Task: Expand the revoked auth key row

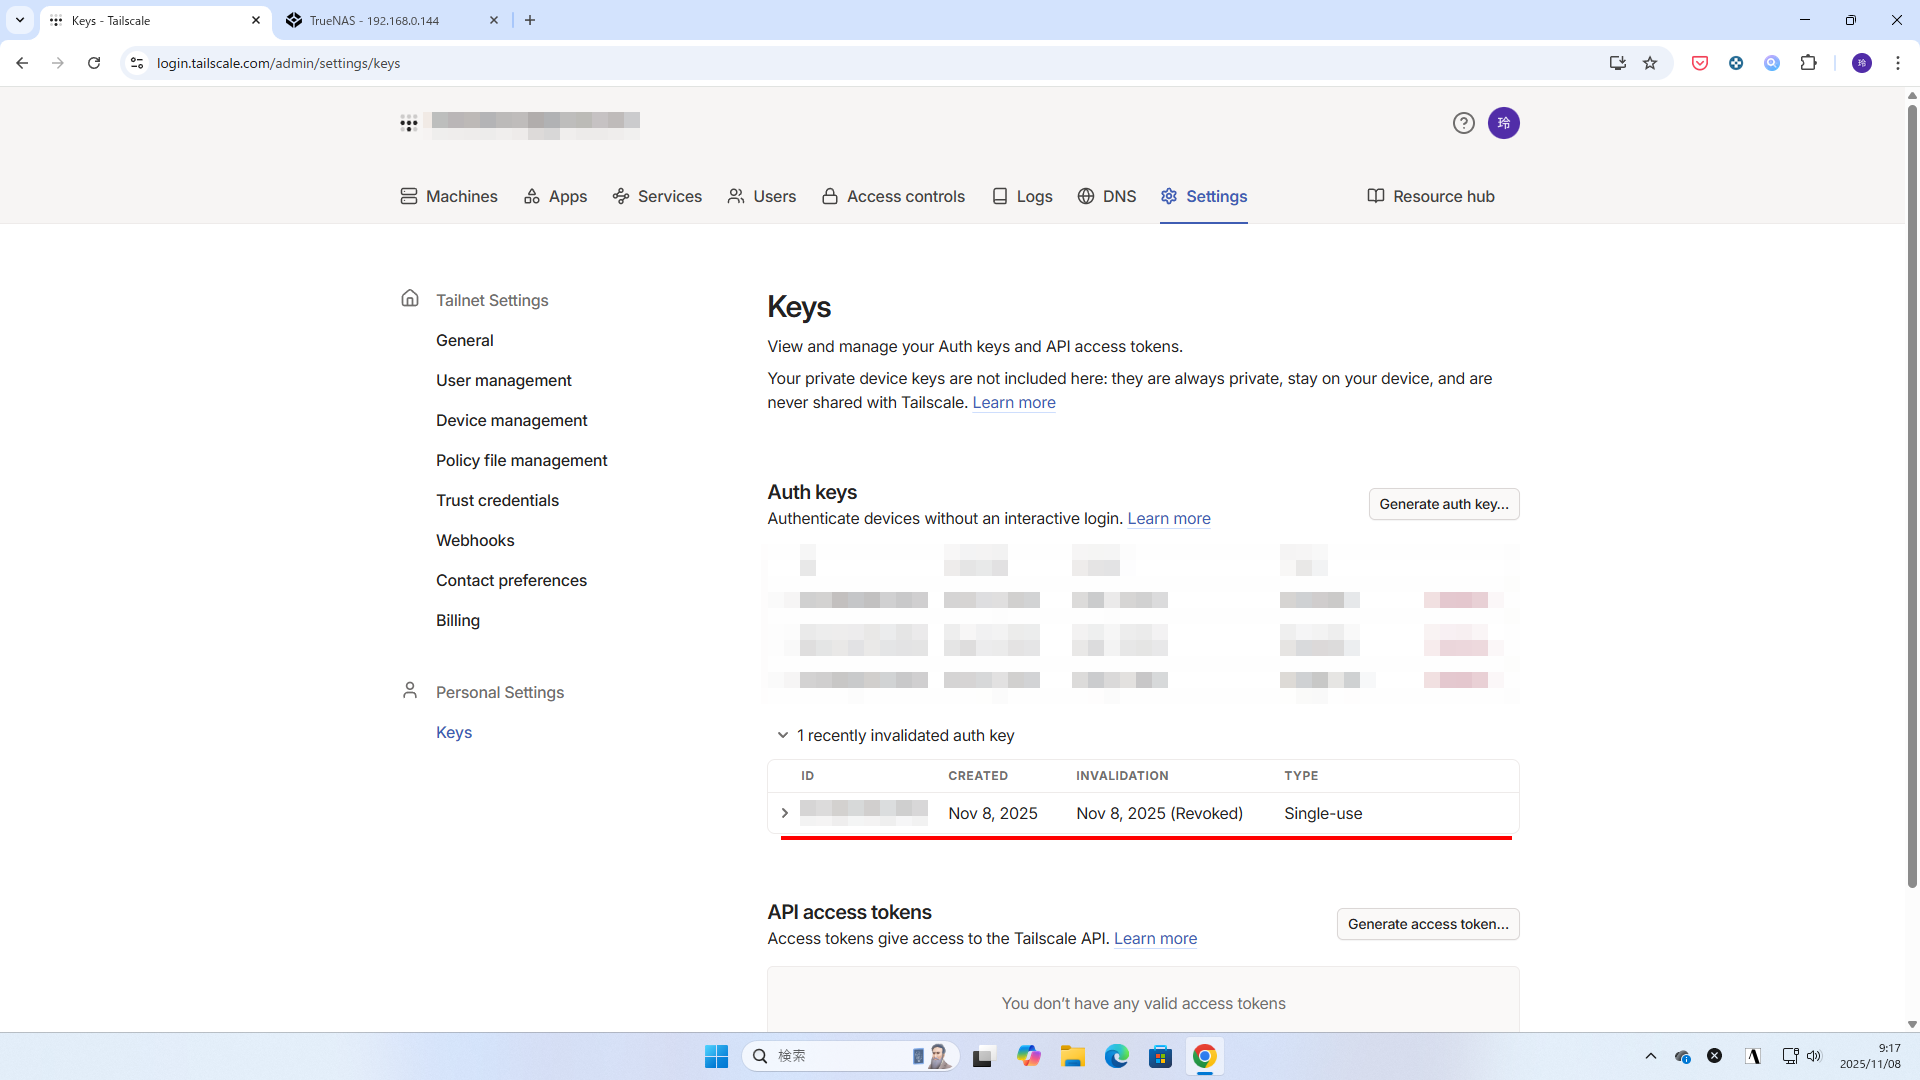Action: [x=785, y=813]
